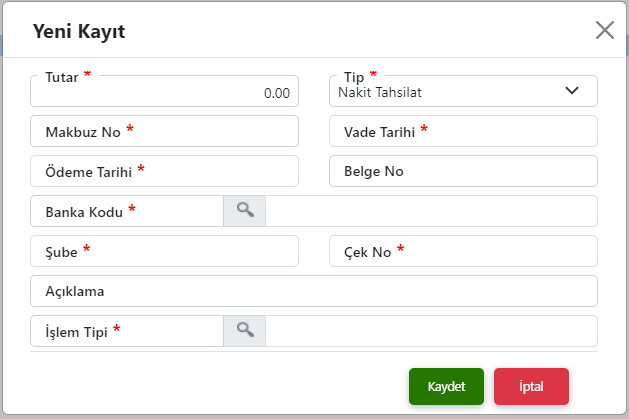Click the empty box right of Banka Kodu search

[x=431, y=211]
